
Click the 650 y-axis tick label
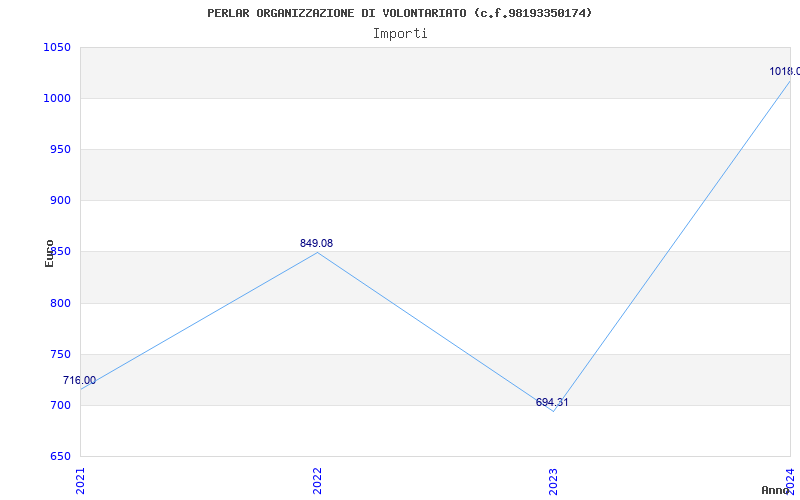60,456
